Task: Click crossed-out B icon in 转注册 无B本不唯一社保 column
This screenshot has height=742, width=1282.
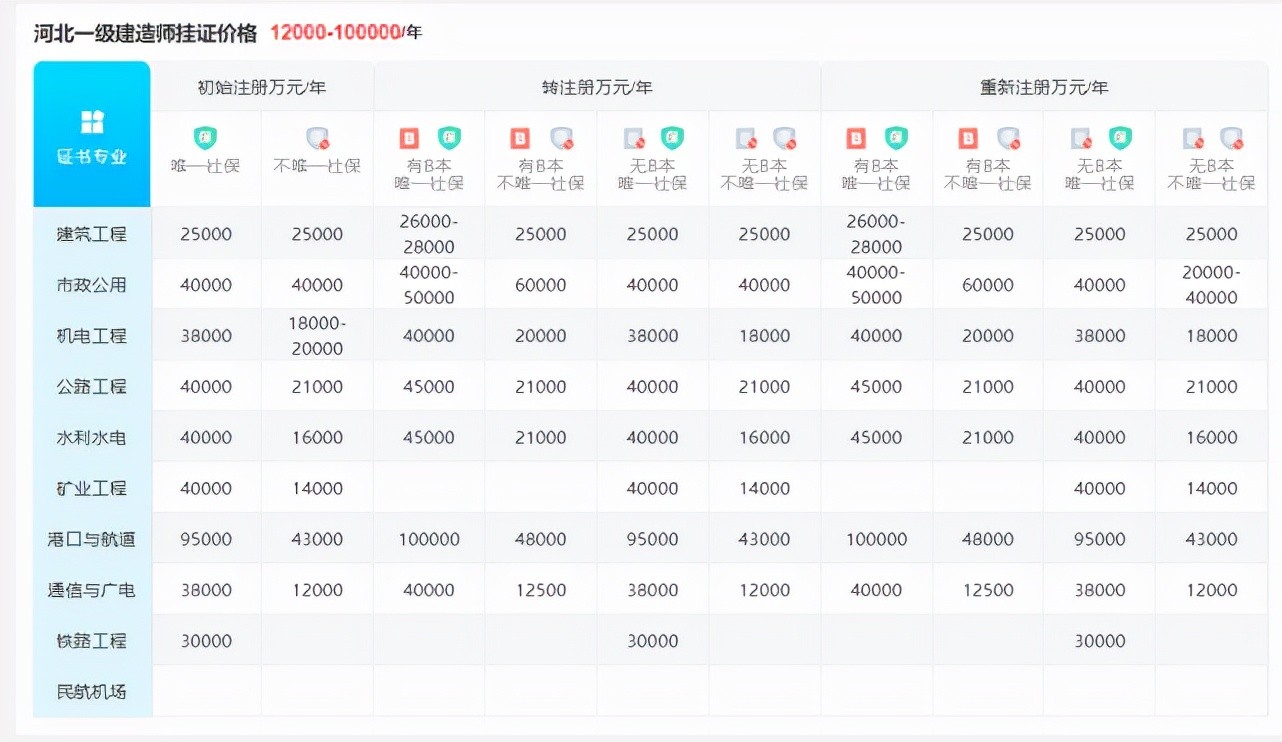Action: (x=746, y=138)
